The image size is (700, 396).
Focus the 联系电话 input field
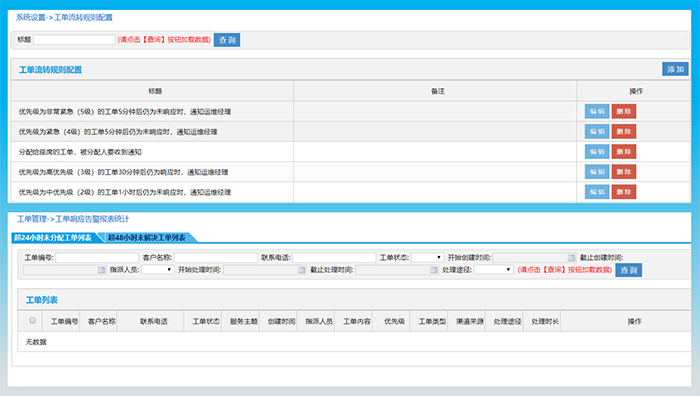click(334, 258)
